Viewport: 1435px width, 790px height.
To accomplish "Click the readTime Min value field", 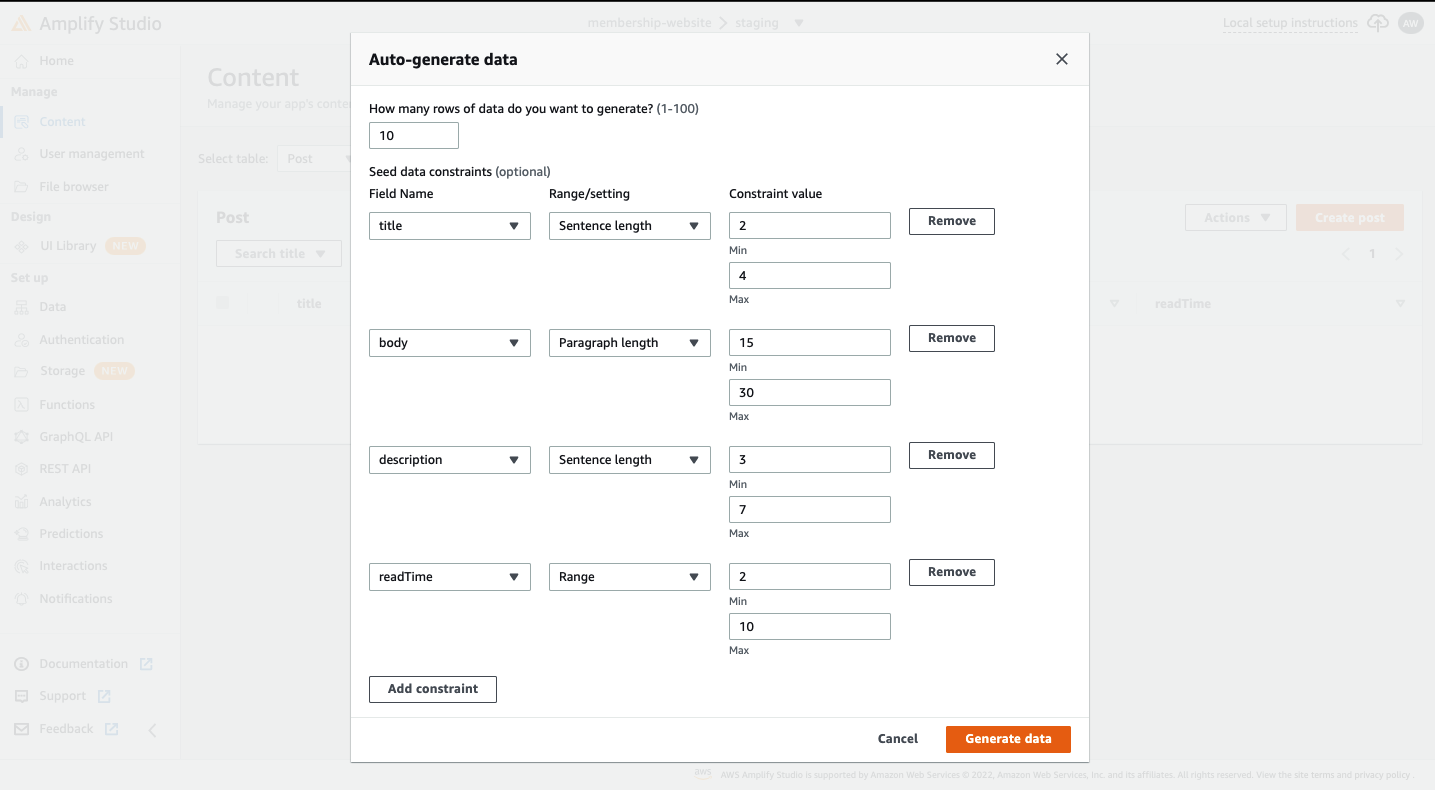I will [x=810, y=577].
